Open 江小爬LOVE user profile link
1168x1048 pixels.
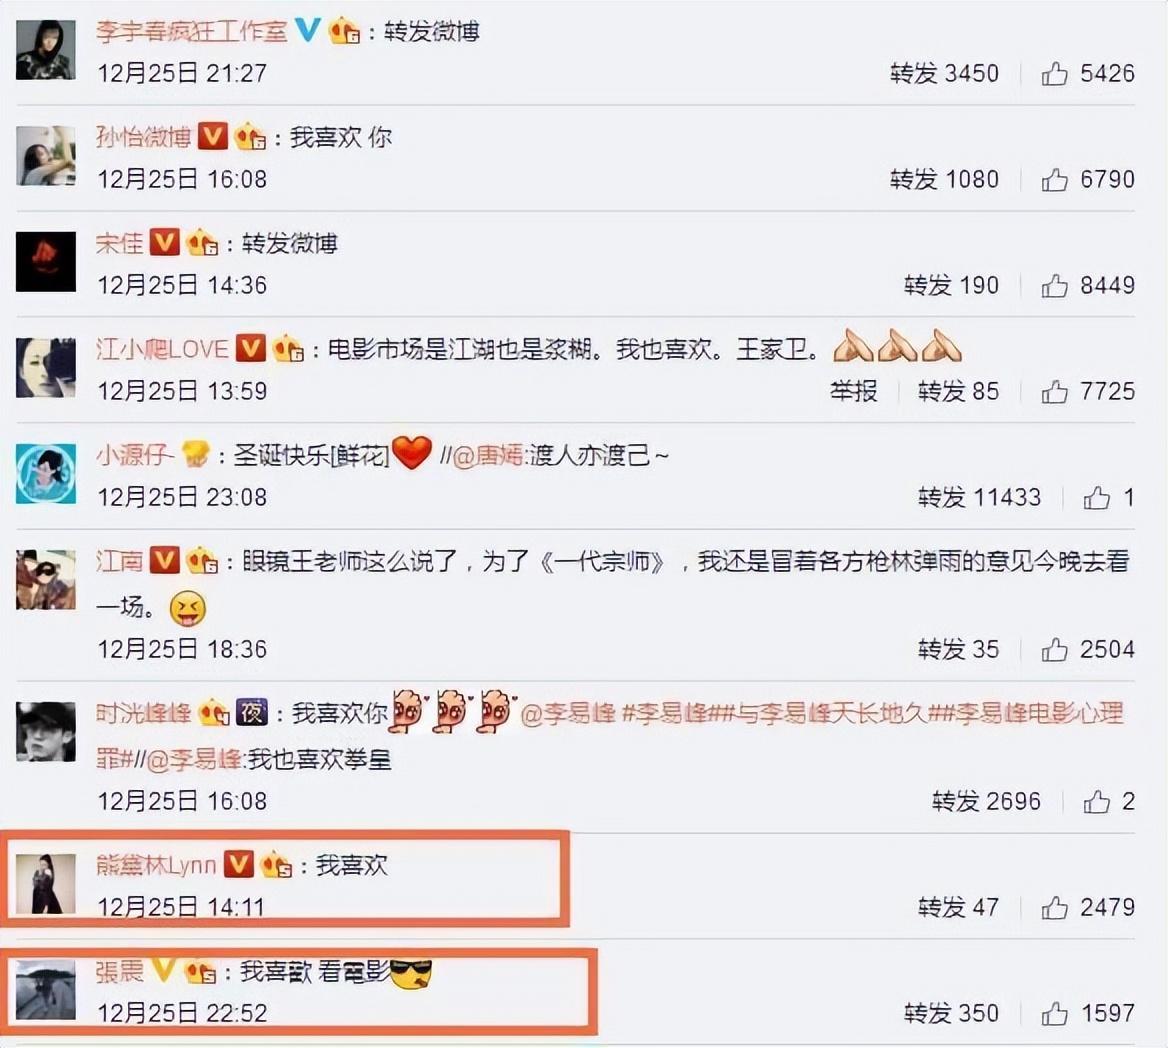click(162, 349)
